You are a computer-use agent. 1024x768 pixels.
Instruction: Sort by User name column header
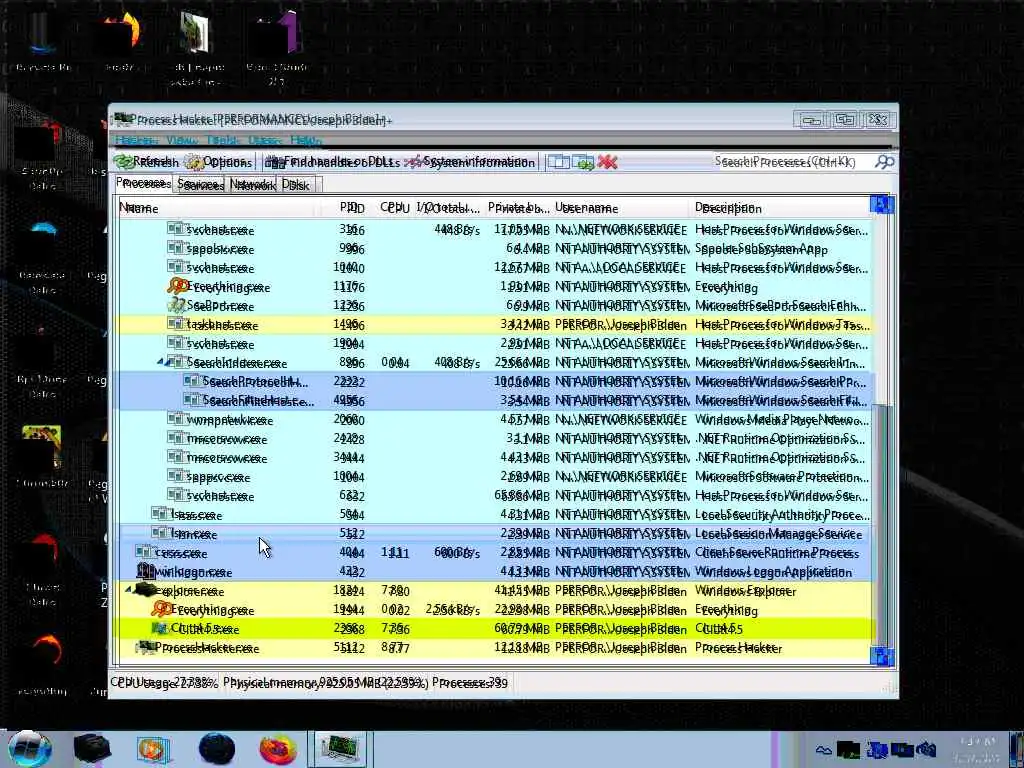coord(620,208)
